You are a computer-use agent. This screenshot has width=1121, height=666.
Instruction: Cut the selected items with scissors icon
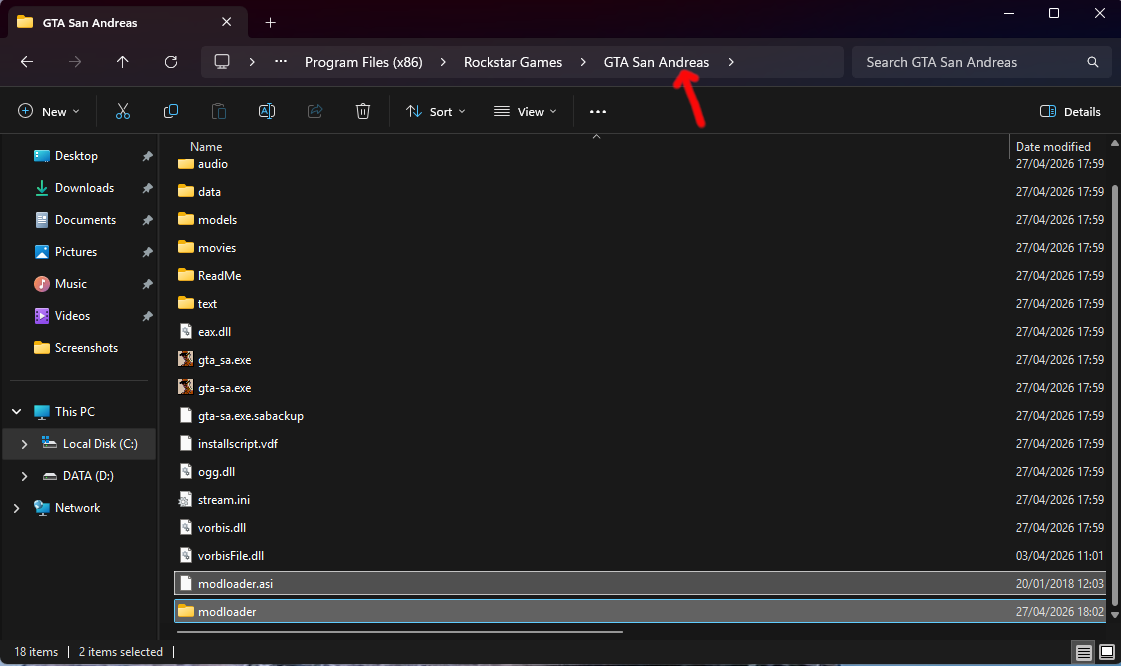(123, 111)
